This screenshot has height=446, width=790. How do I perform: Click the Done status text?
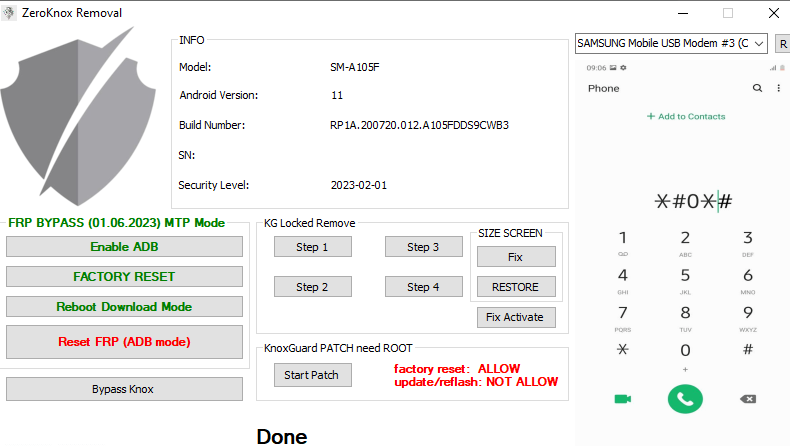pos(282,436)
